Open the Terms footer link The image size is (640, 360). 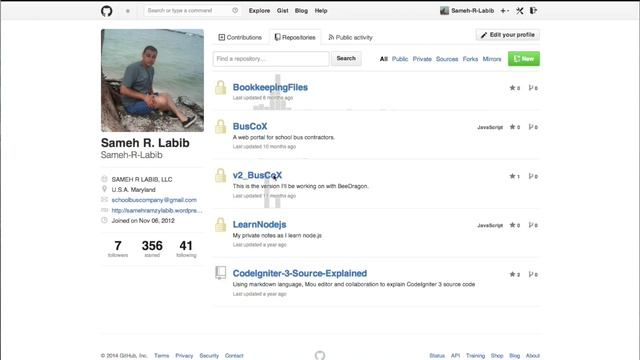coord(162,356)
